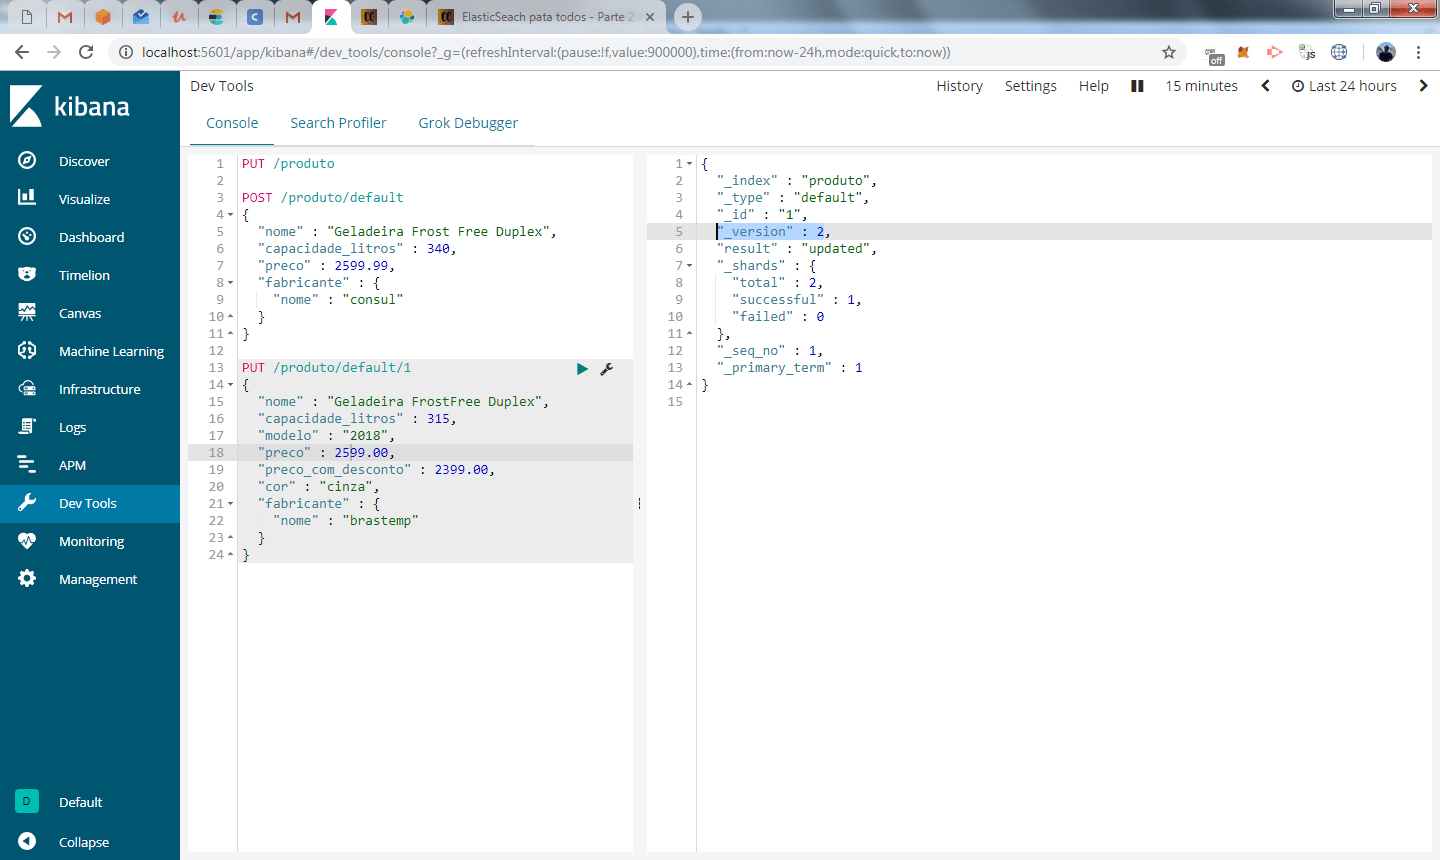This screenshot has height=860, width=1440.
Task: Focus the browser address bar
Action: (x=646, y=52)
